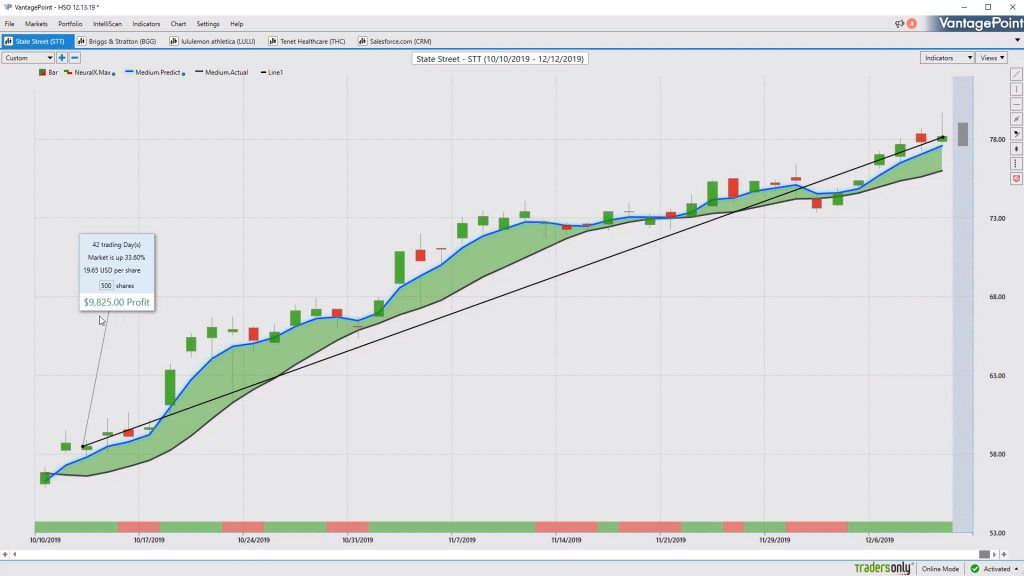Screen dimensions: 1024x576
Task: Open the Custom range dropdown
Action: [28, 58]
